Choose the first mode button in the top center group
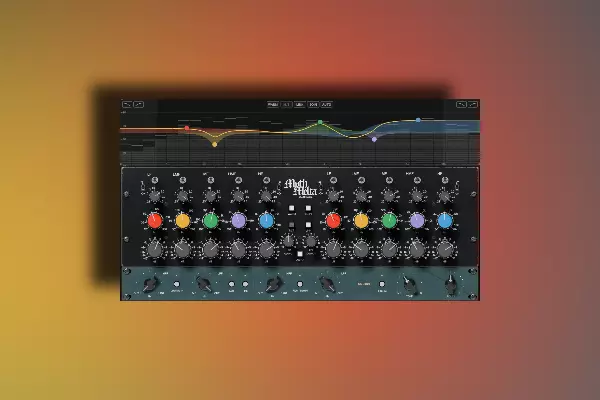 273,104
